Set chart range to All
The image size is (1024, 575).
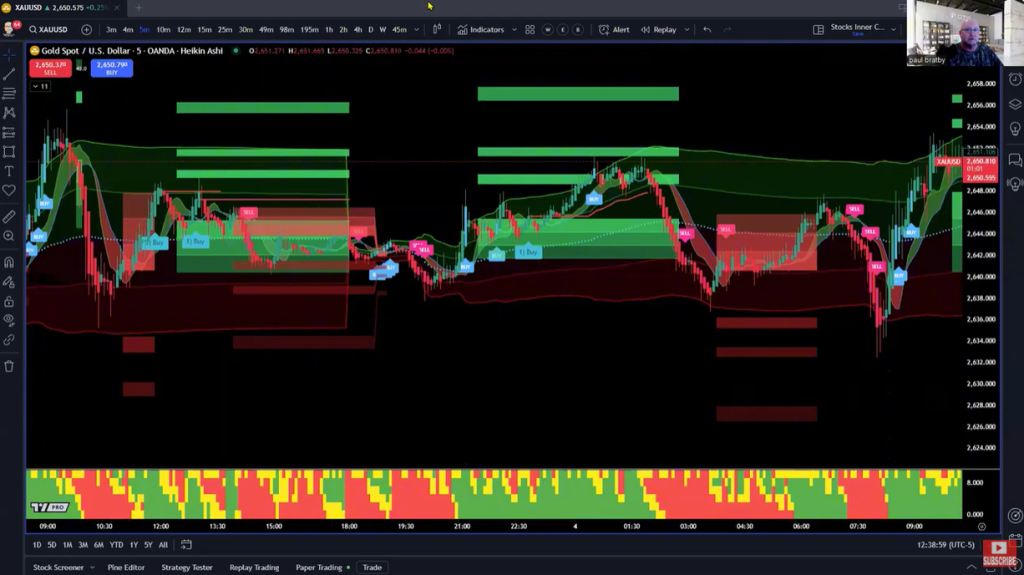click(163, 545)
